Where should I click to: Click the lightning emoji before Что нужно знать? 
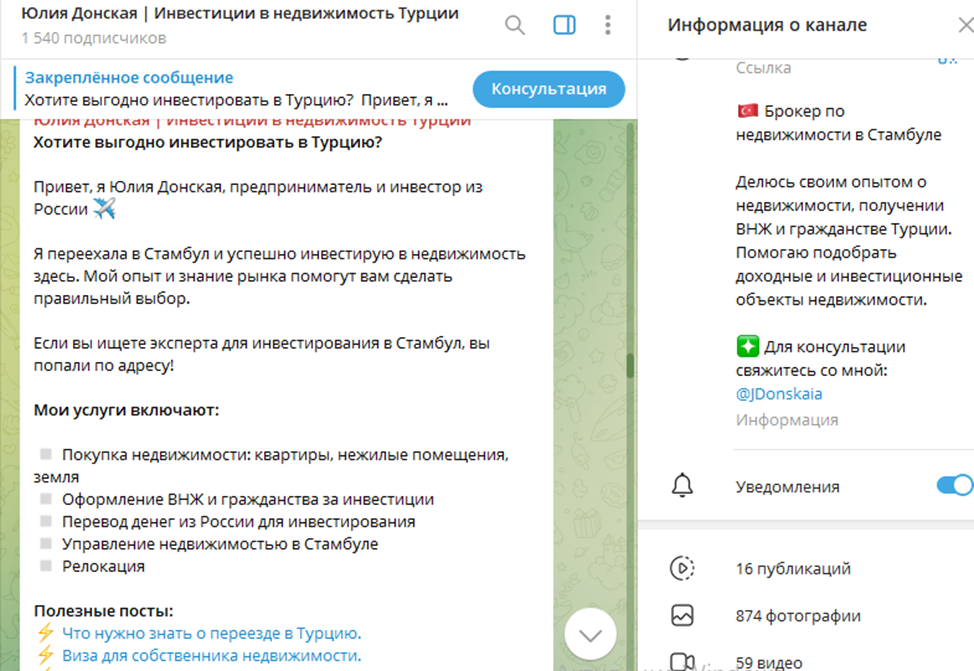(45, 632)
